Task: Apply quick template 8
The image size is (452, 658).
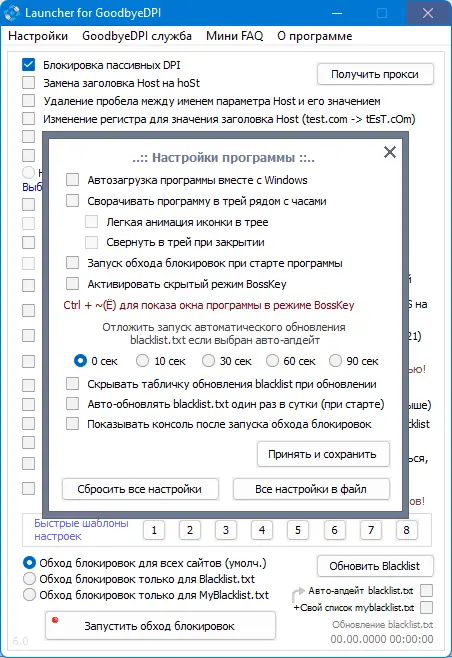Action: click(x=407, y=530)
